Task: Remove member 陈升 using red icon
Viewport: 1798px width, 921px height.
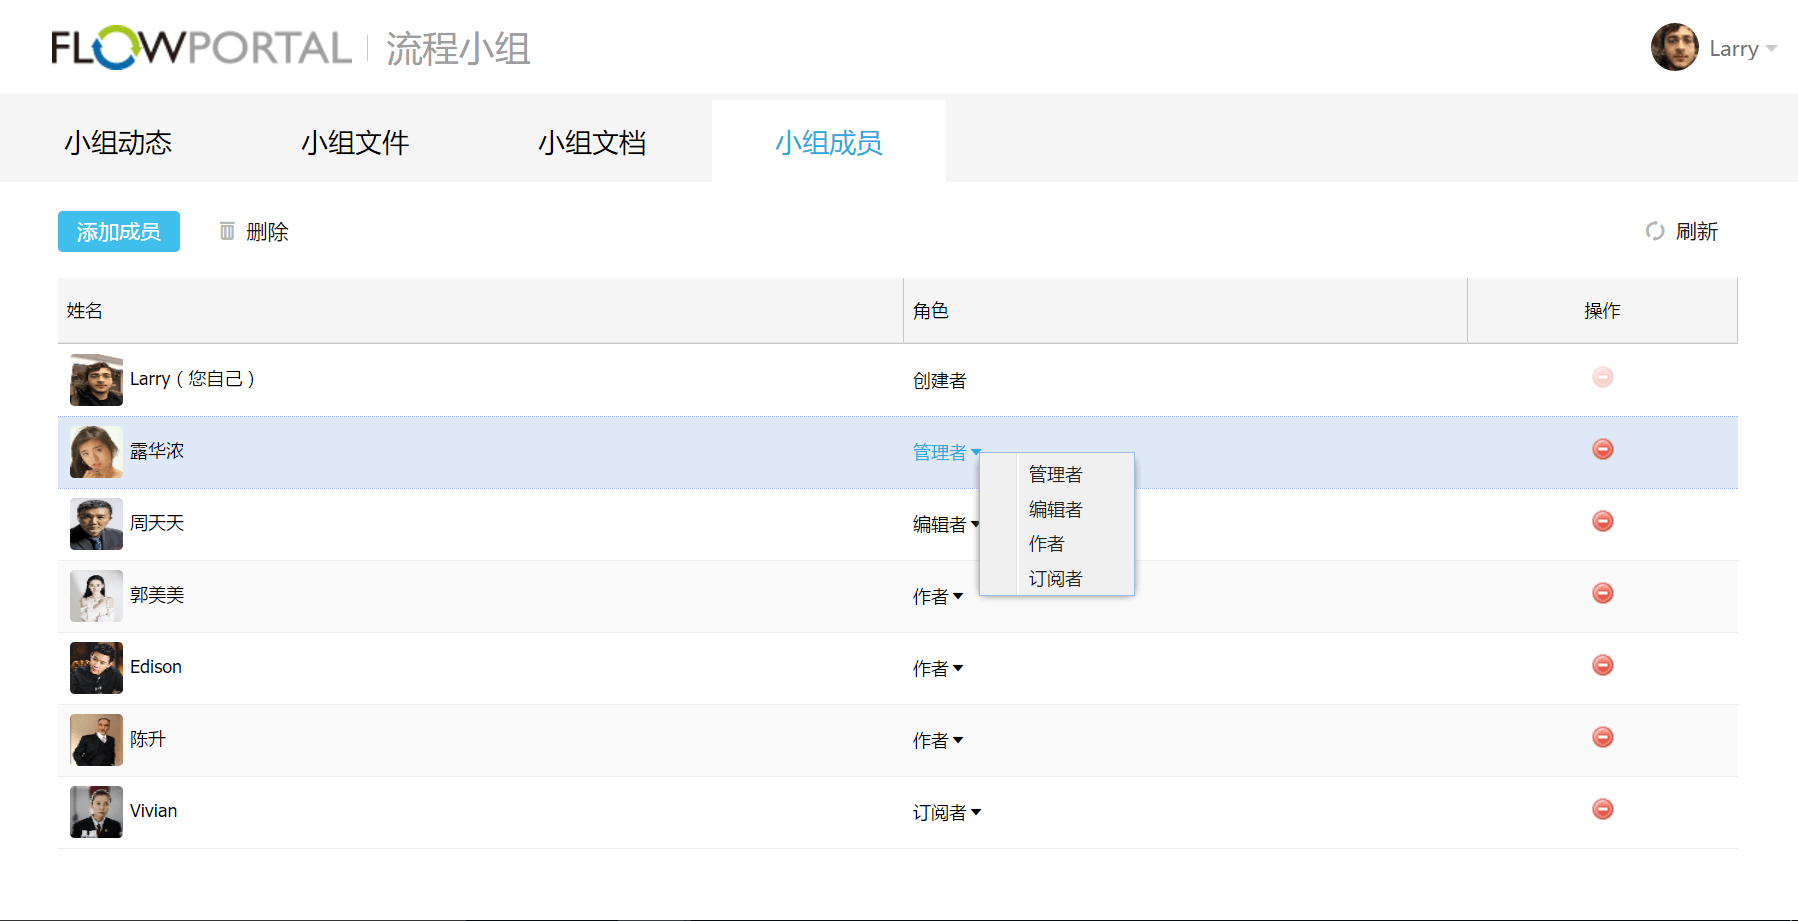Action: tap(1602, 737)
